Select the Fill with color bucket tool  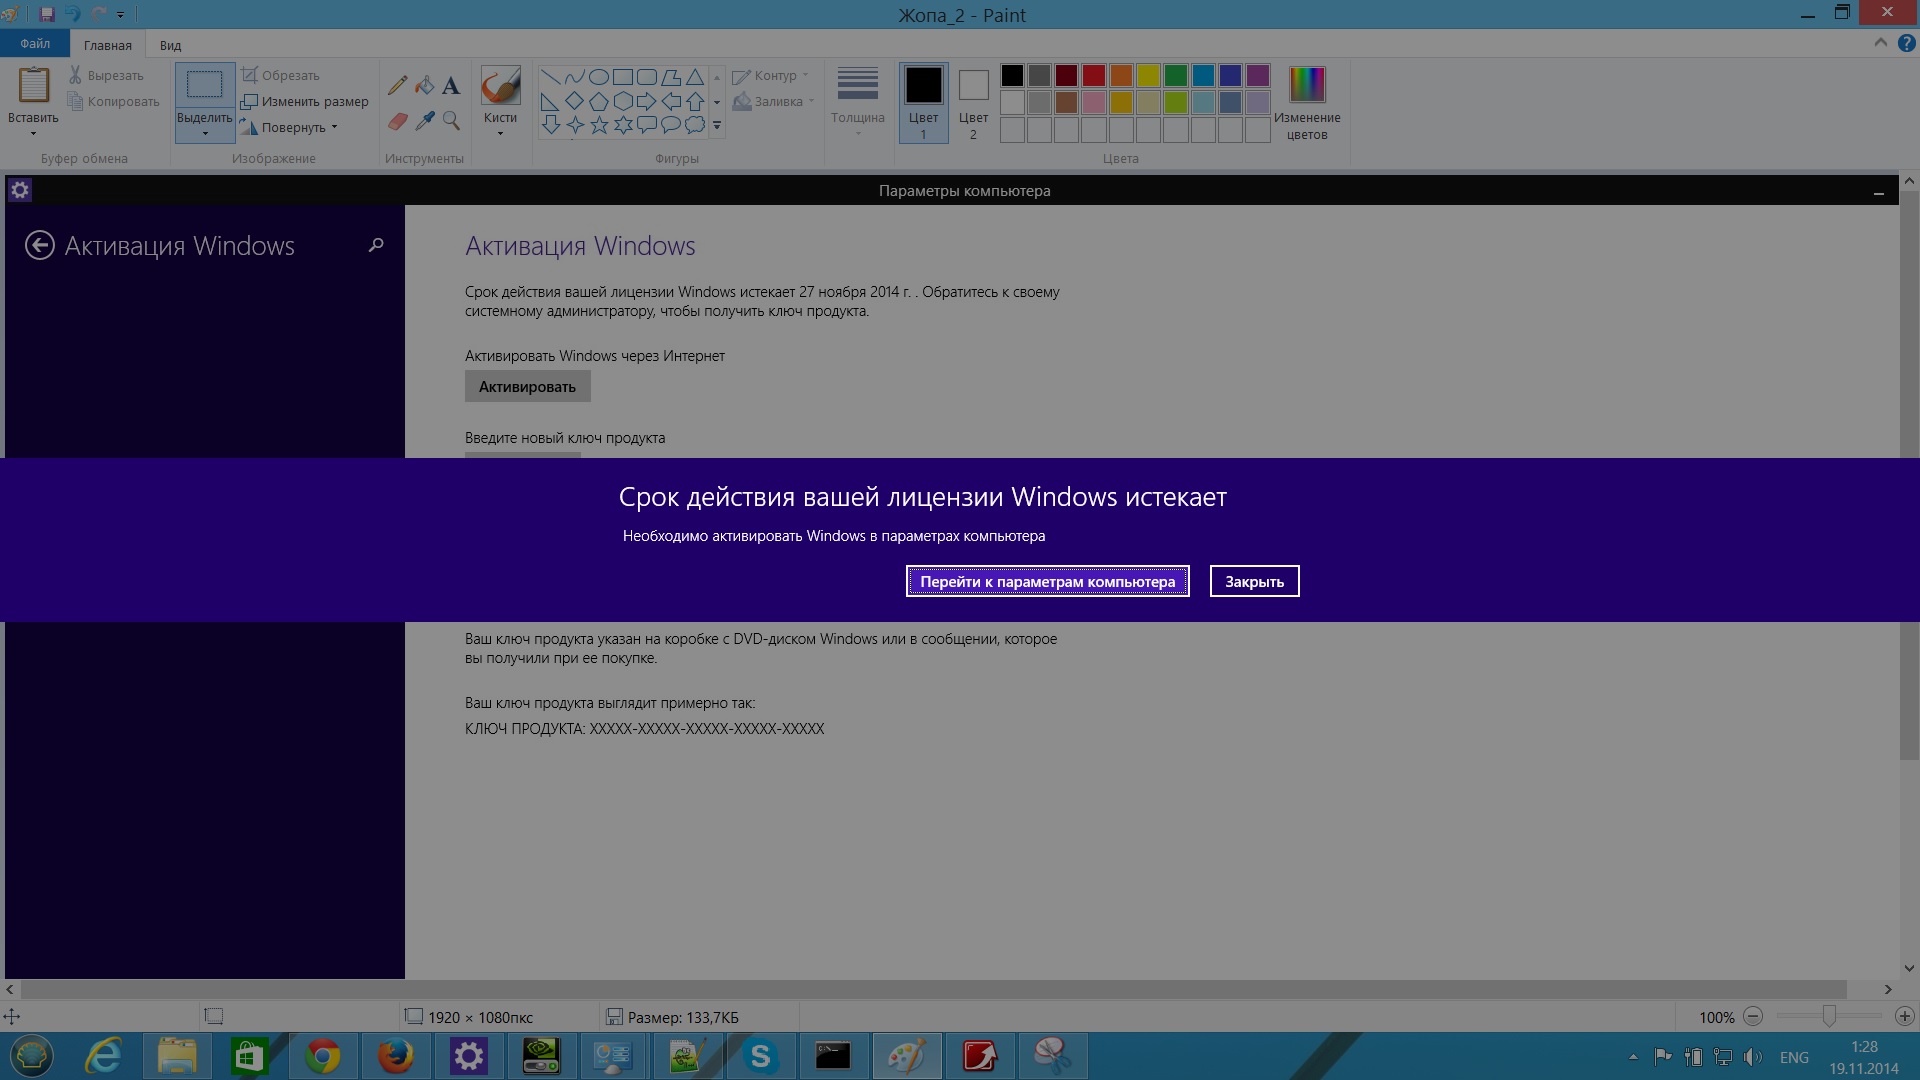425,86
